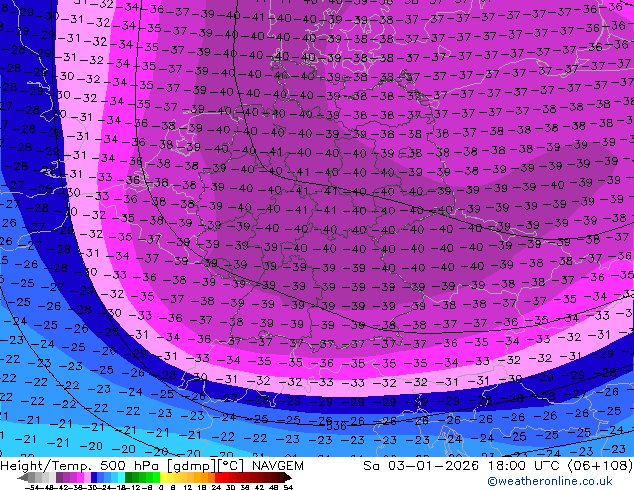Click the NAVGEM model label
Viewport: 634px width, 490px height.
(277, 466)
